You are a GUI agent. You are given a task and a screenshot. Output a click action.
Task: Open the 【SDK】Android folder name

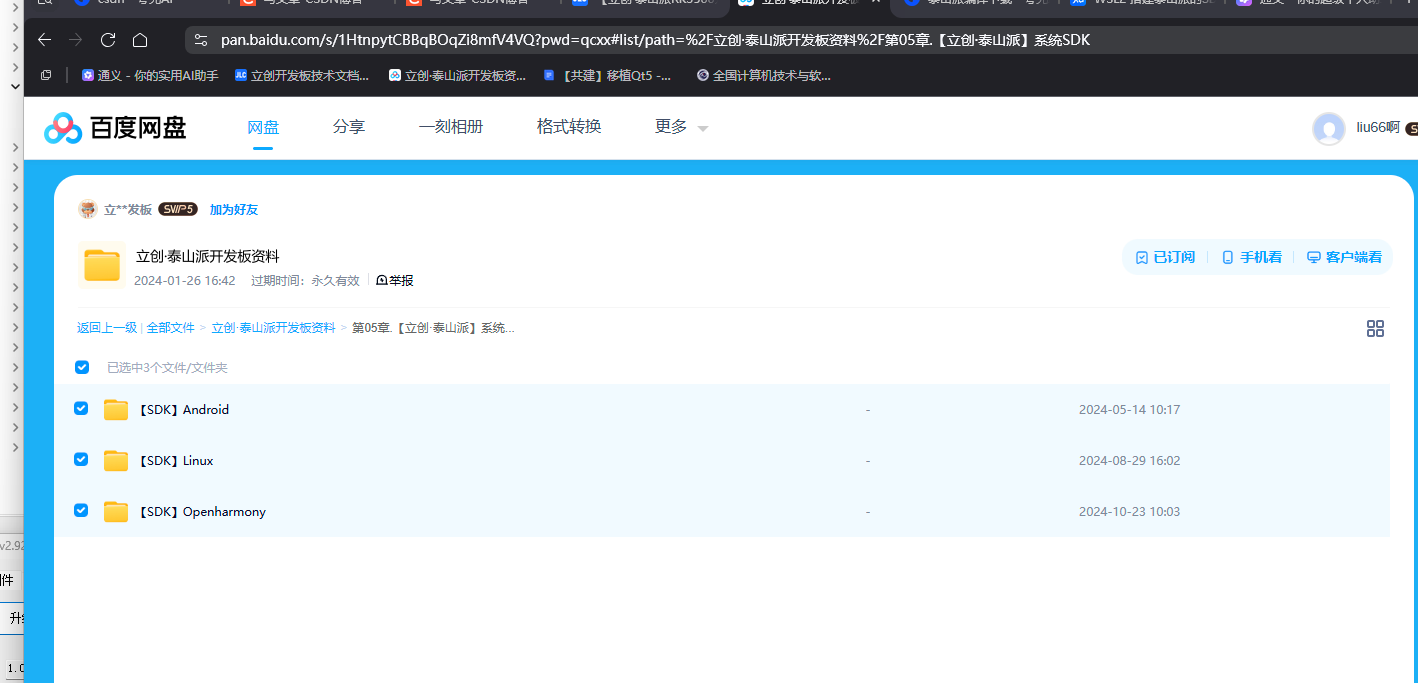pos(182,410)
